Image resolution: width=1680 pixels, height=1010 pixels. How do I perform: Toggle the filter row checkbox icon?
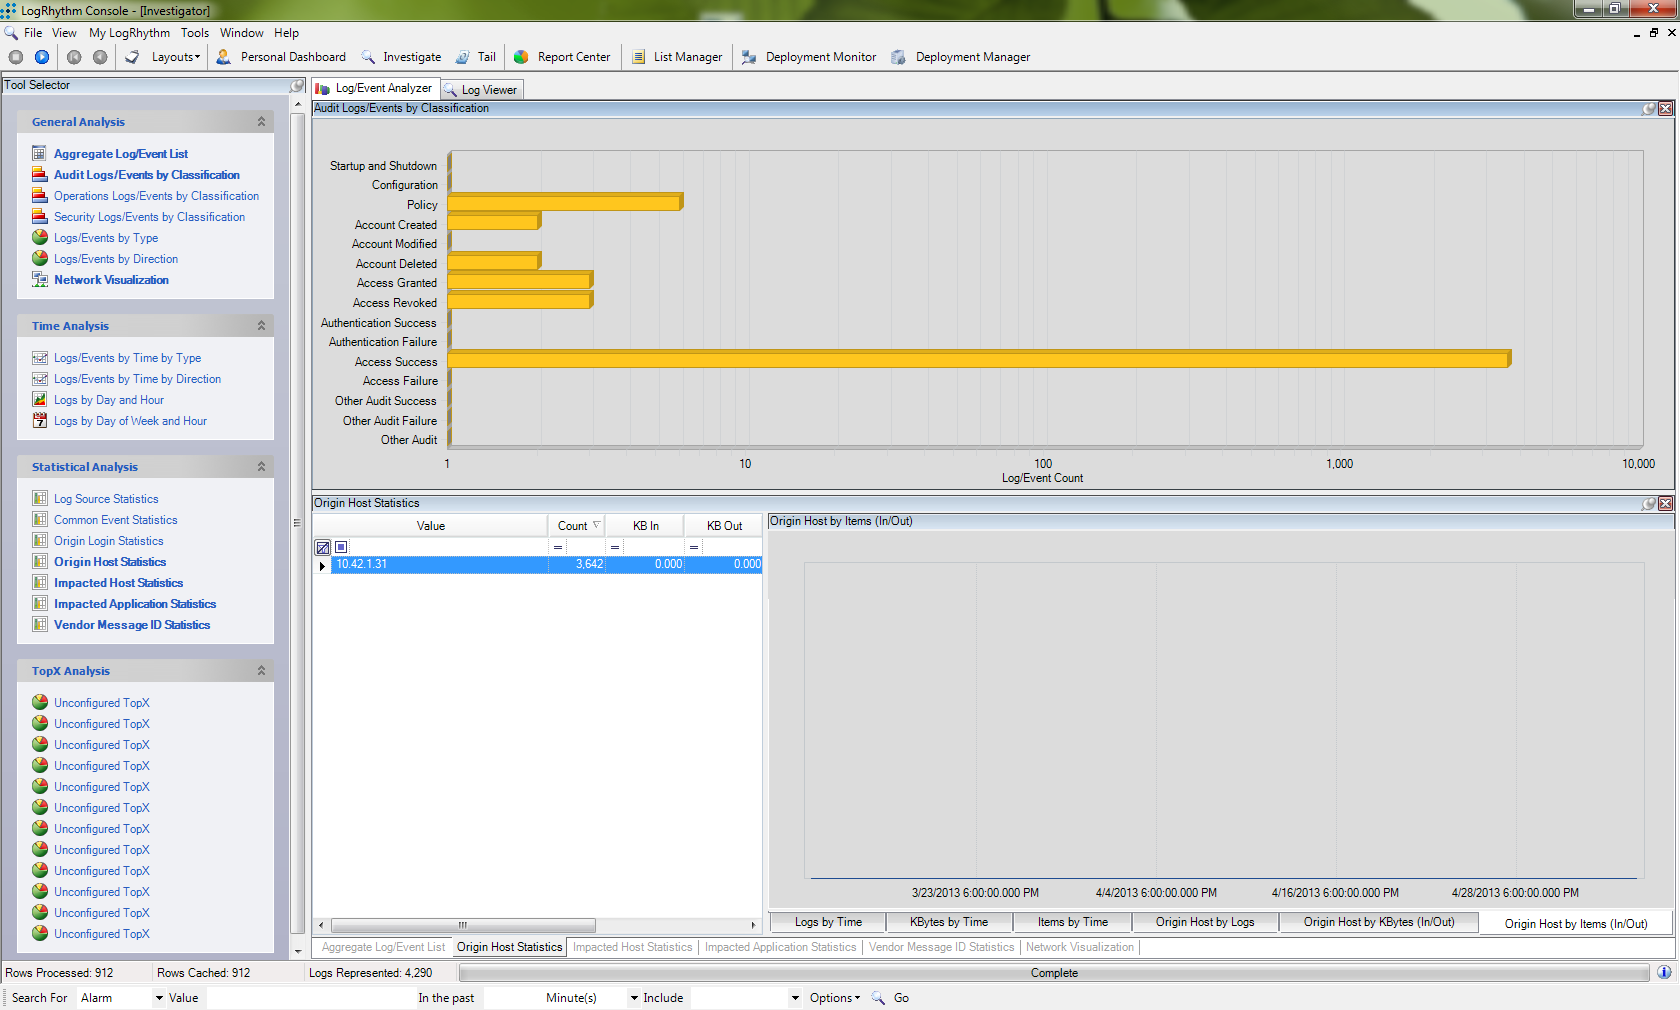click(x=341, y=547)
